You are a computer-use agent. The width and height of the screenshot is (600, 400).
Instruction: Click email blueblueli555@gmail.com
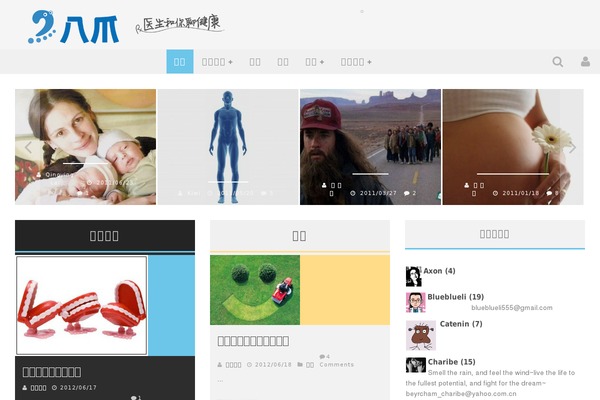pos(512,308)
